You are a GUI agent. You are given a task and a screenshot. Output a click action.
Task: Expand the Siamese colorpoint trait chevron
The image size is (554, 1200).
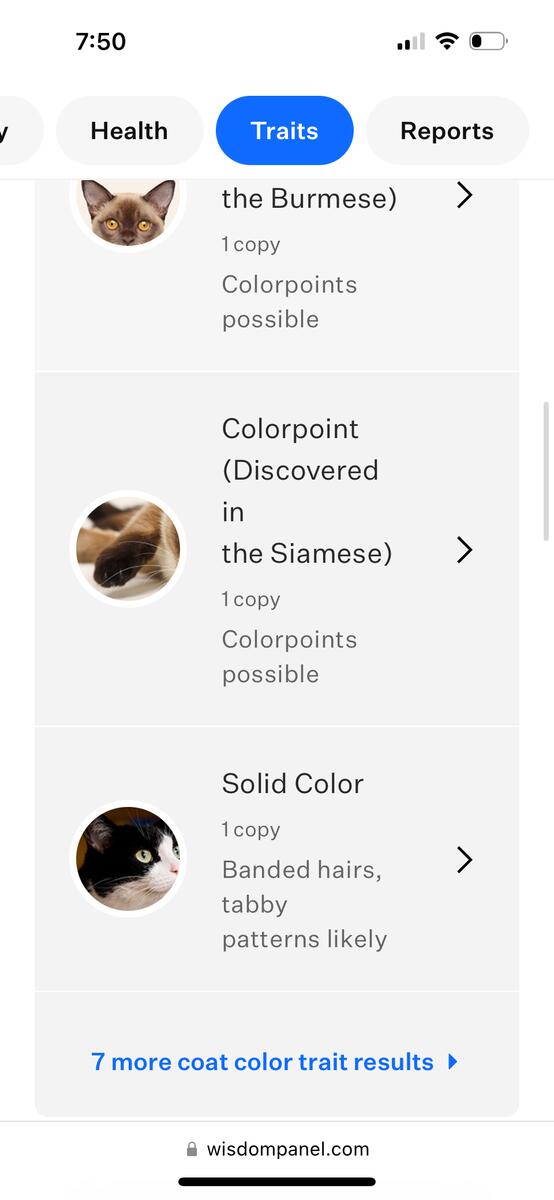(464, 550)
